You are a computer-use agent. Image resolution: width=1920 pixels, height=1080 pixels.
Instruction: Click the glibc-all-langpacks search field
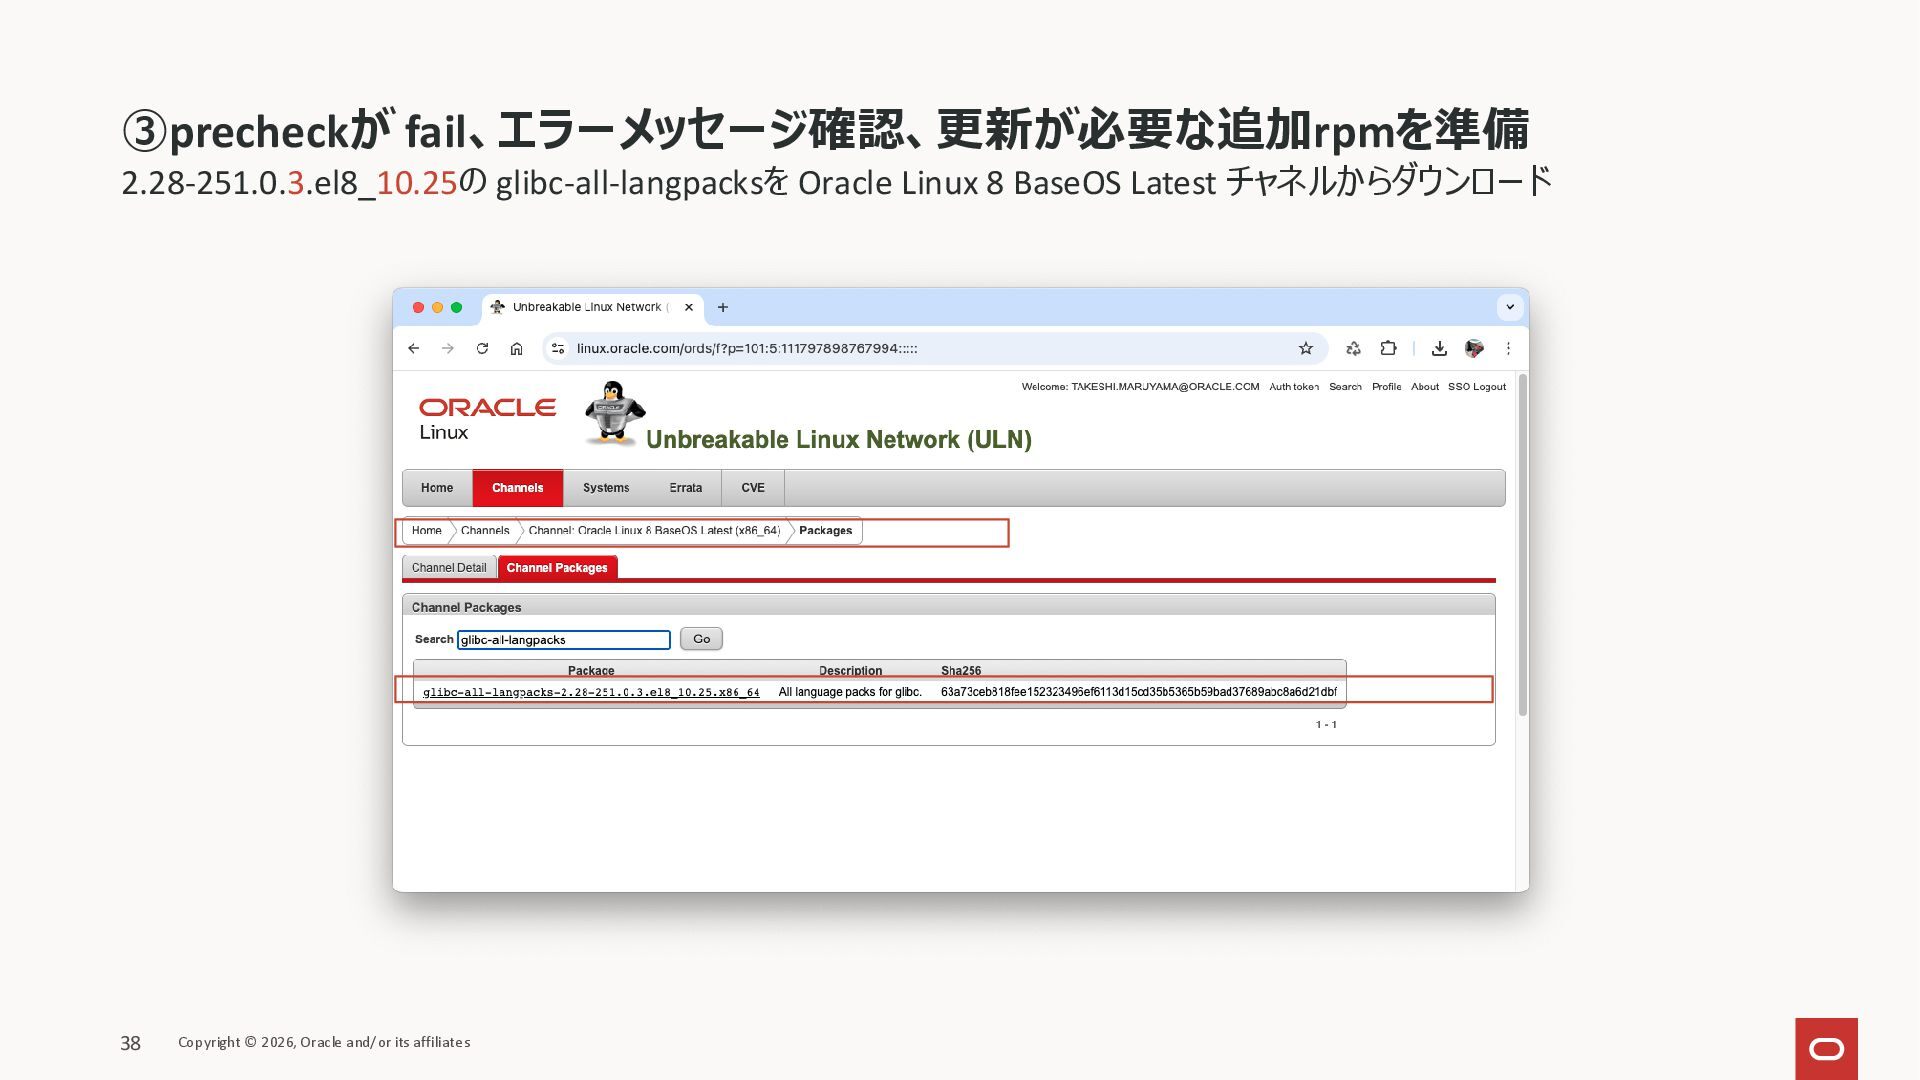tap(563, 640)
